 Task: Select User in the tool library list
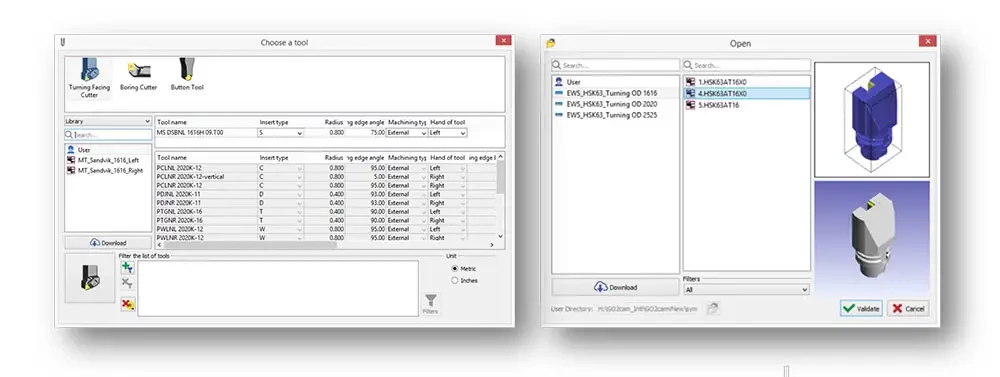coord(108,149)
